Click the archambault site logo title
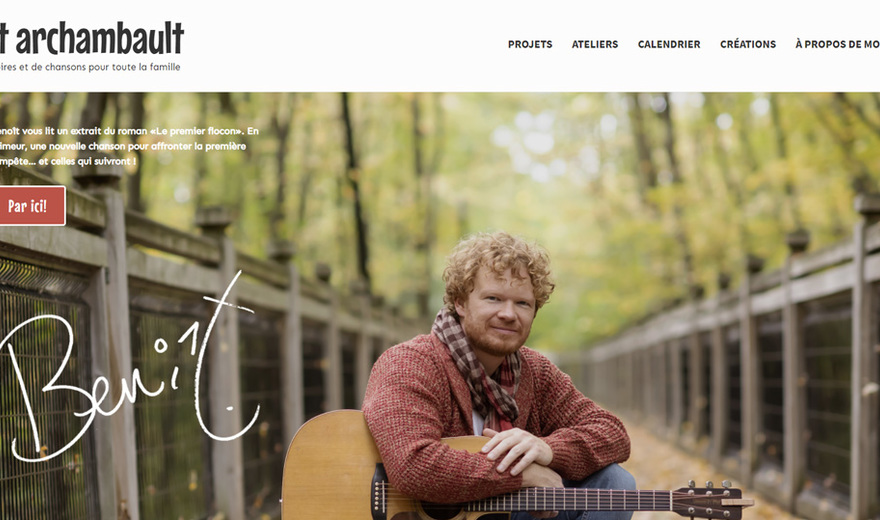Screen dimensions: 880x520 pos(91,38)
